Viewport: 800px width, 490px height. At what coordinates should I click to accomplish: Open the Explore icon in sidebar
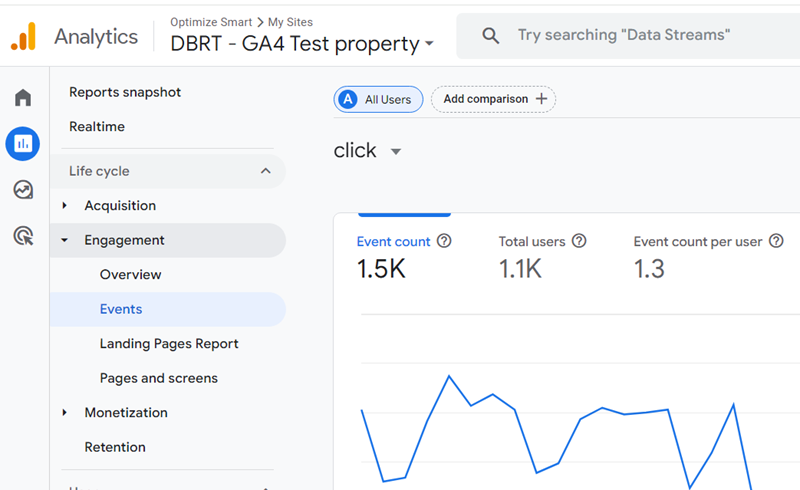tap(23, 190)
